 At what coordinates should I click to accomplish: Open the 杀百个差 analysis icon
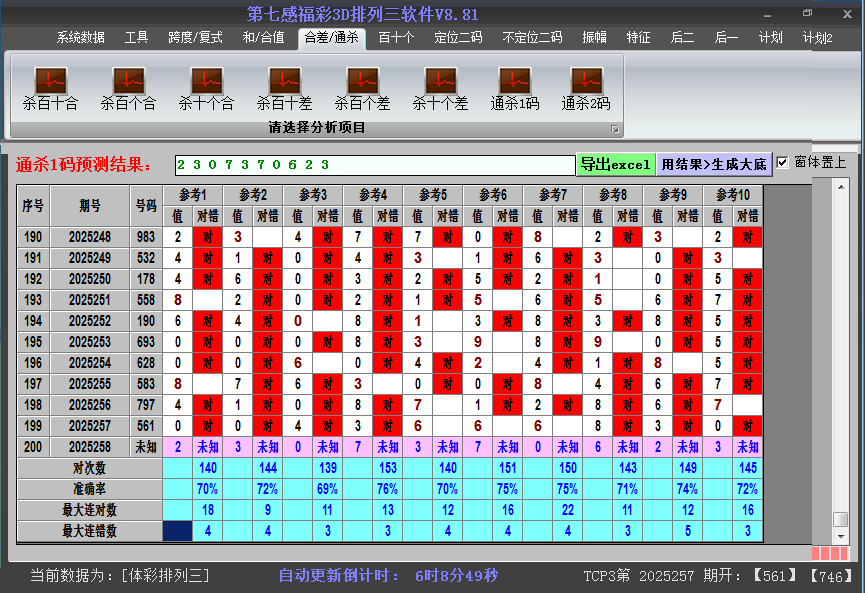click(x=362, y=88)
